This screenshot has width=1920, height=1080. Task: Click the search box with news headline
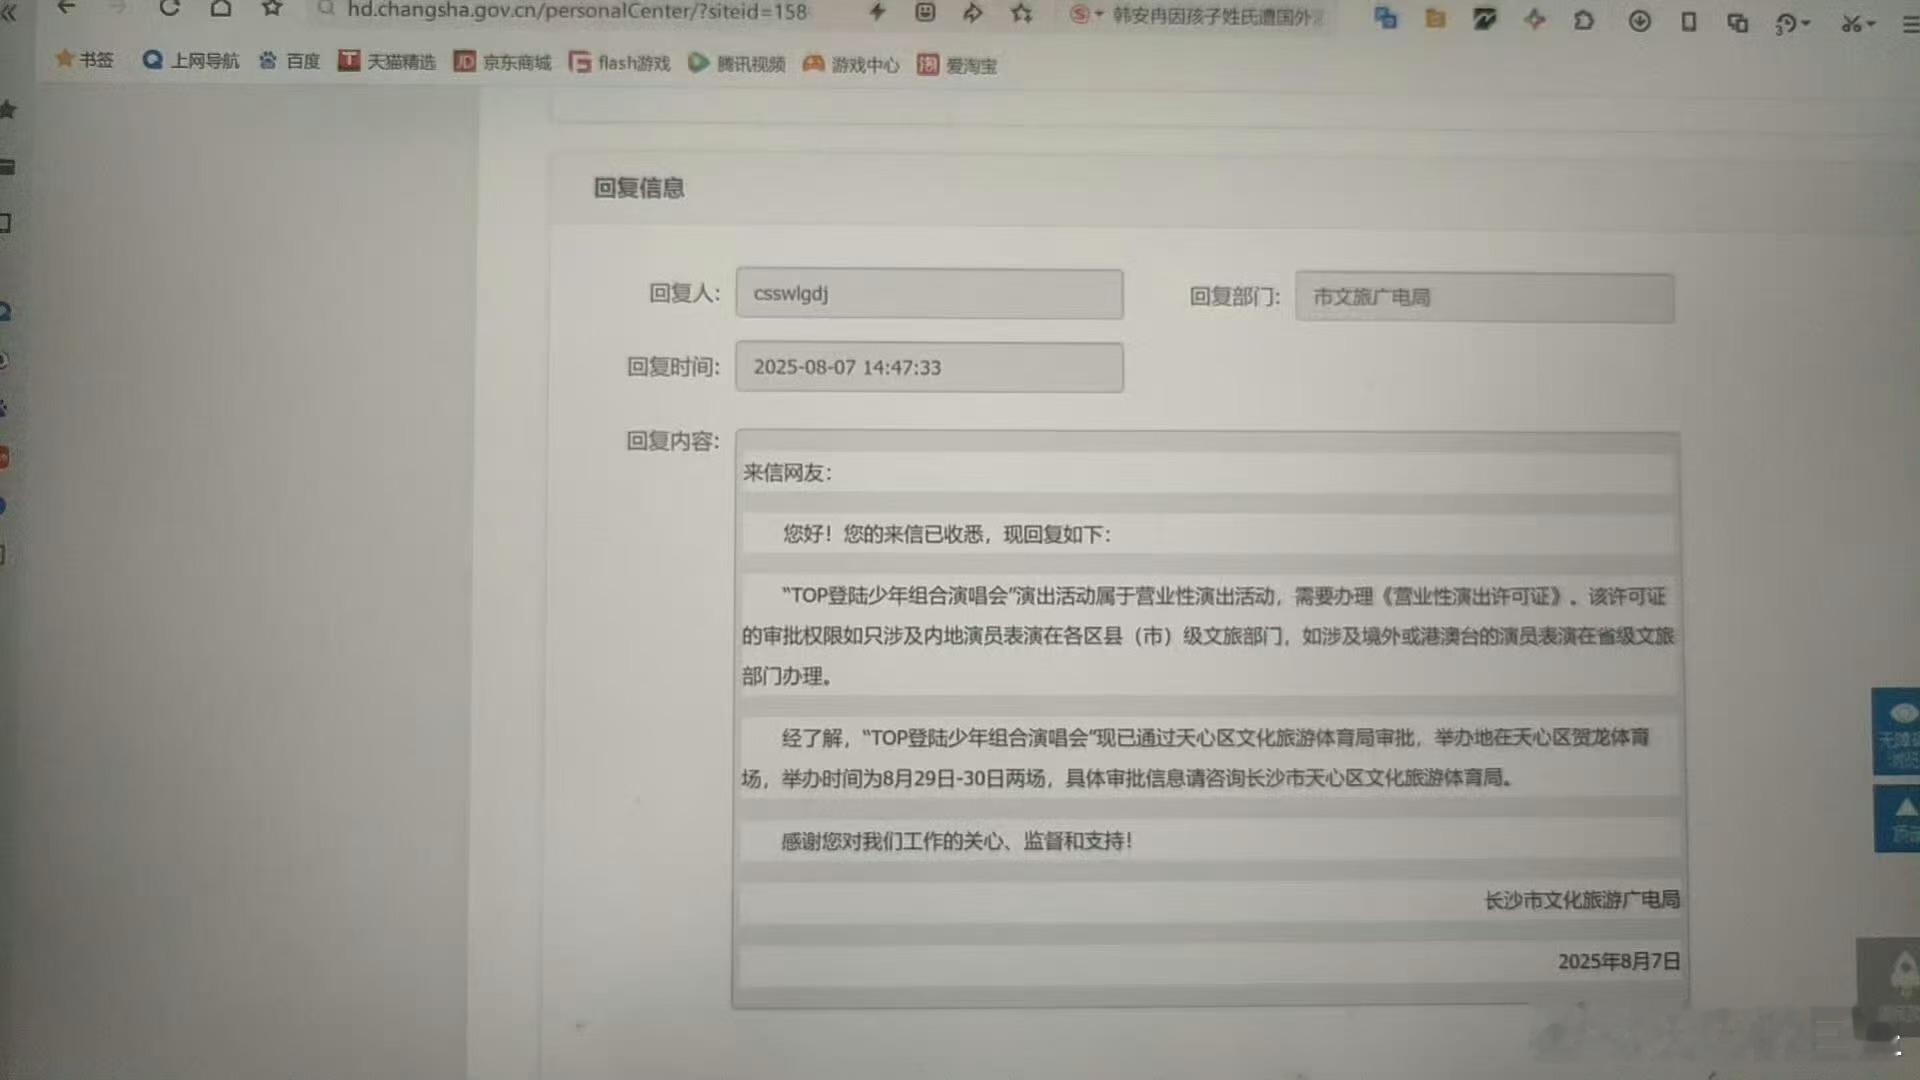pyautogui.click(x=1217, y=16)
